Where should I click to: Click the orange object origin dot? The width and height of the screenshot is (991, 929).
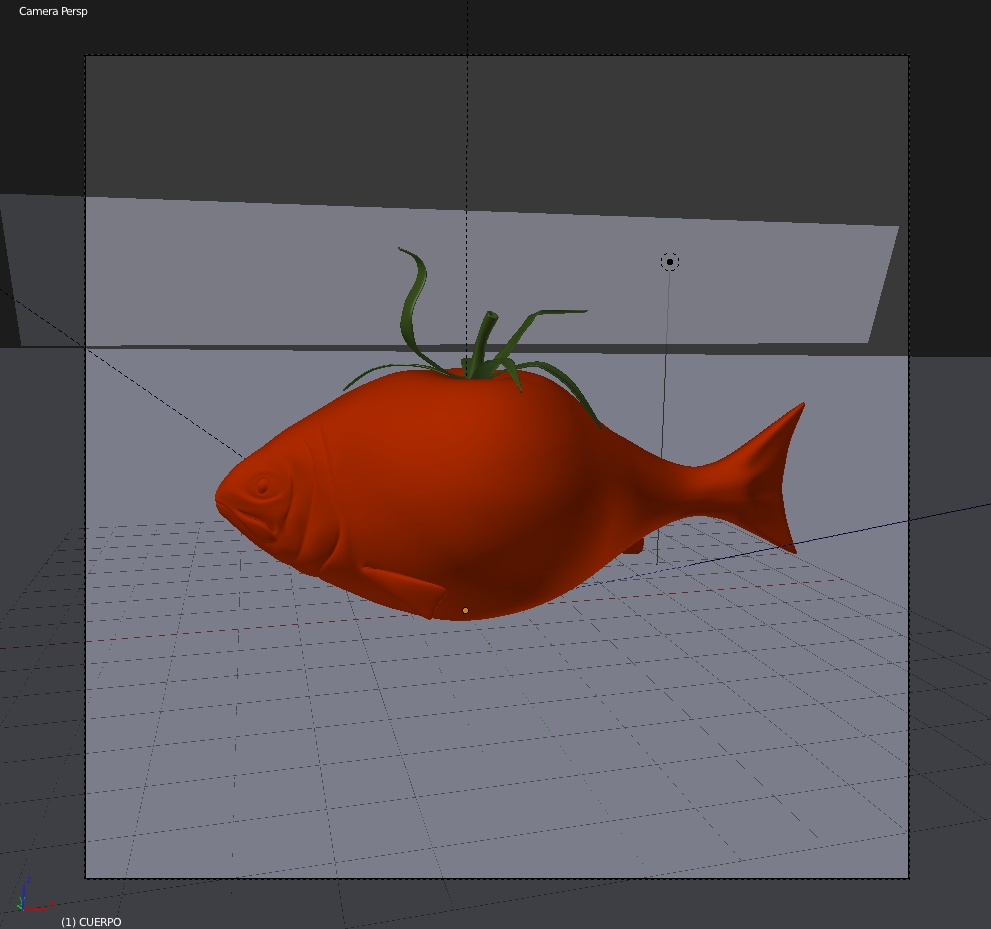[x=466, y=610]
